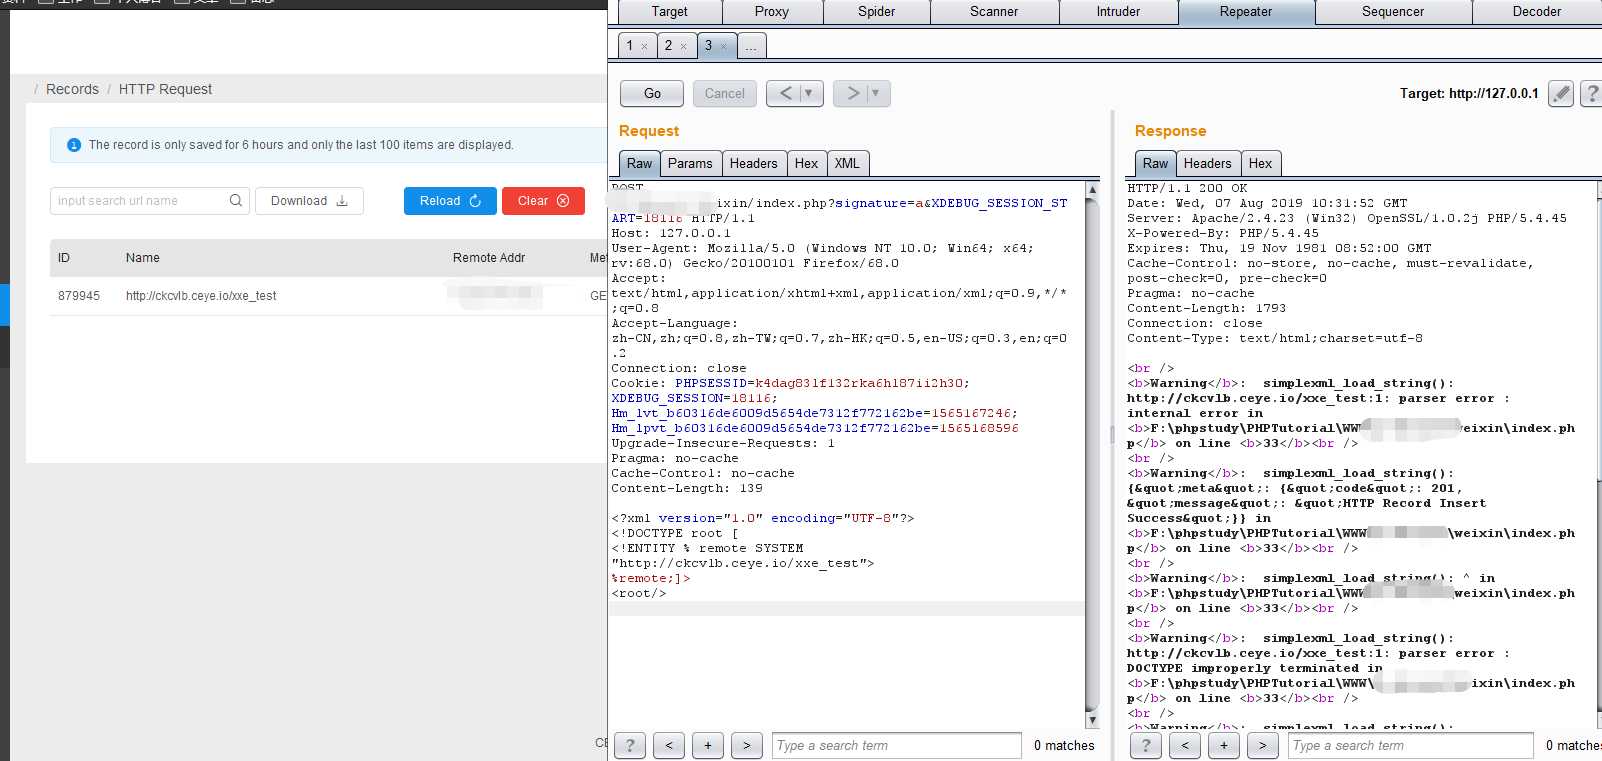The width and height of the screenshot is (1602, 761).
Task: Show Request Params view
Action: click(690, 163)
